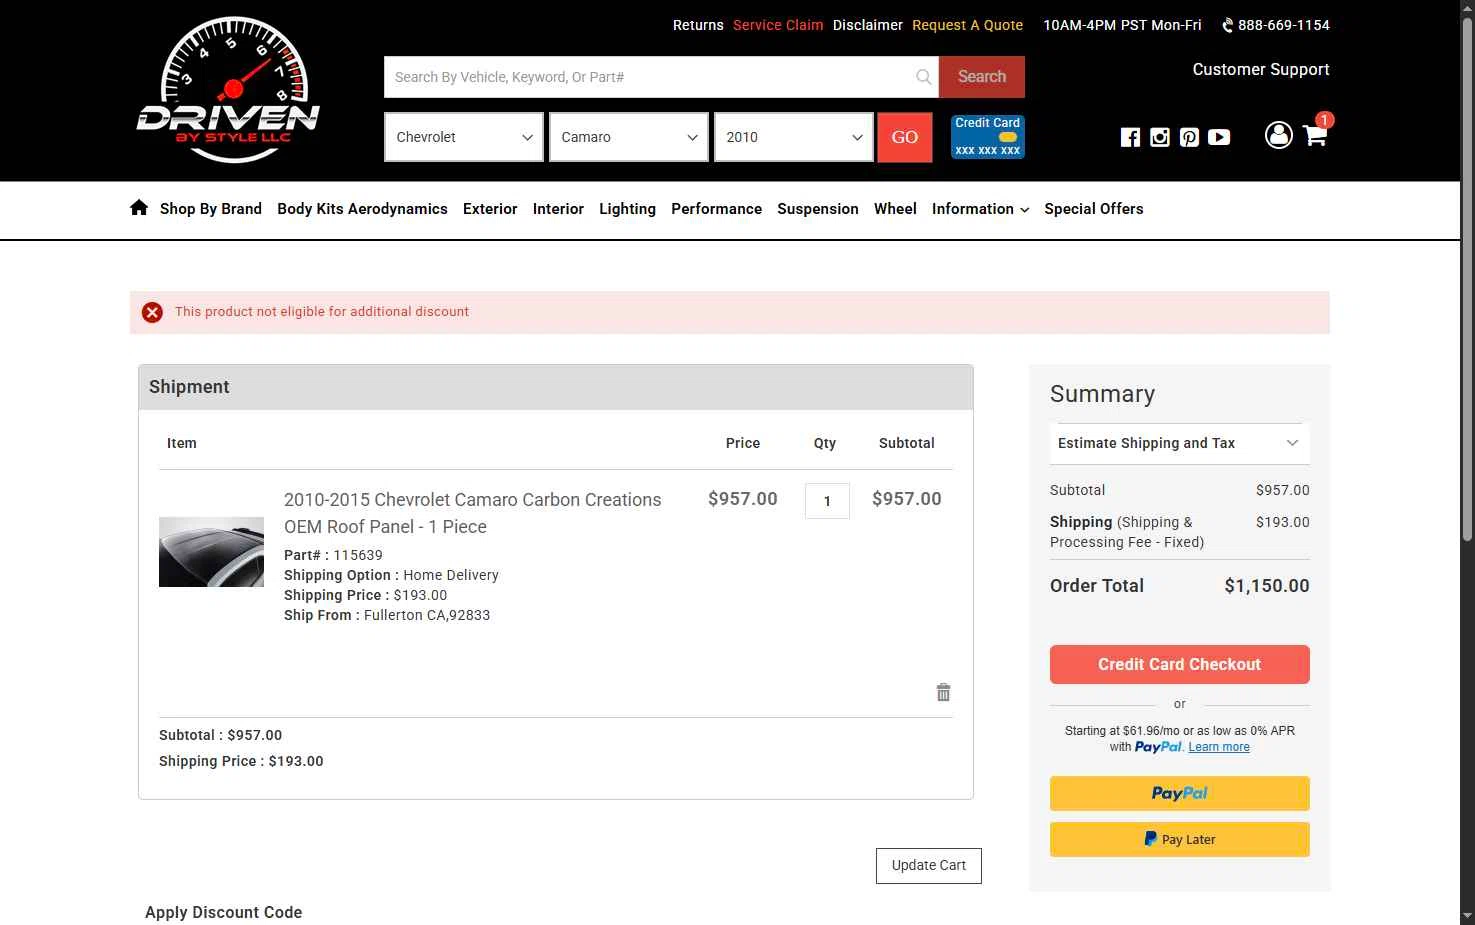Open the Chevrolet make dropdown
Image resolution: width=1475 pixels, height=925 pixels.
[x=464, y=137]
